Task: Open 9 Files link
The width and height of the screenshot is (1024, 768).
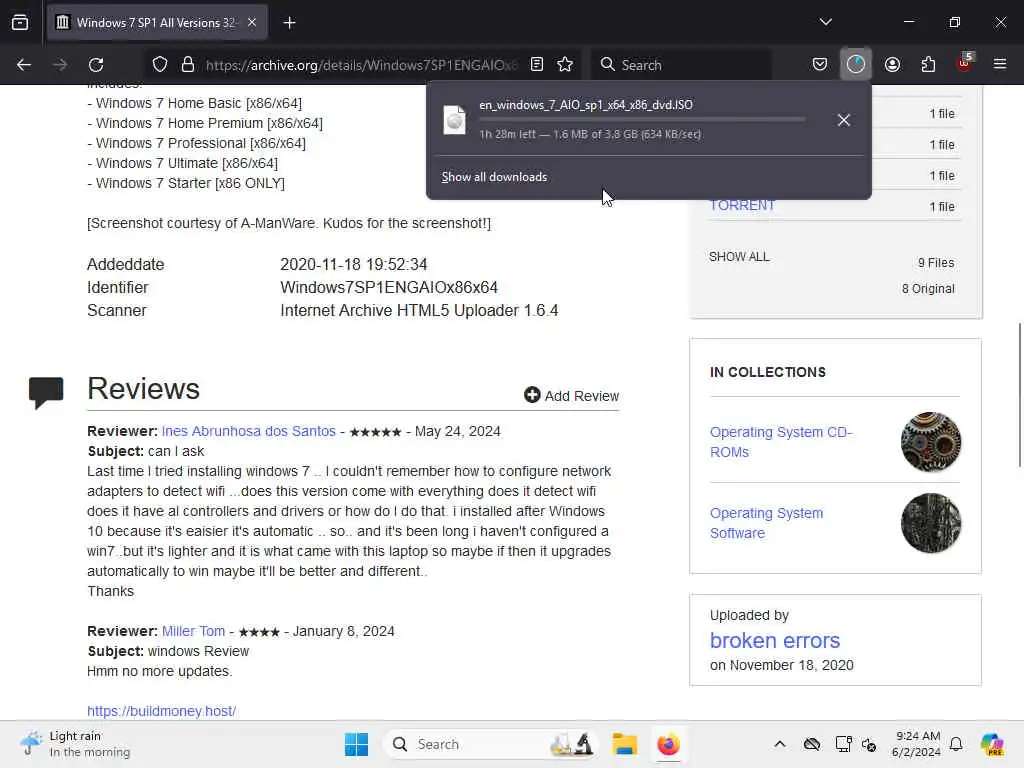Action: [x=936, y=263]
